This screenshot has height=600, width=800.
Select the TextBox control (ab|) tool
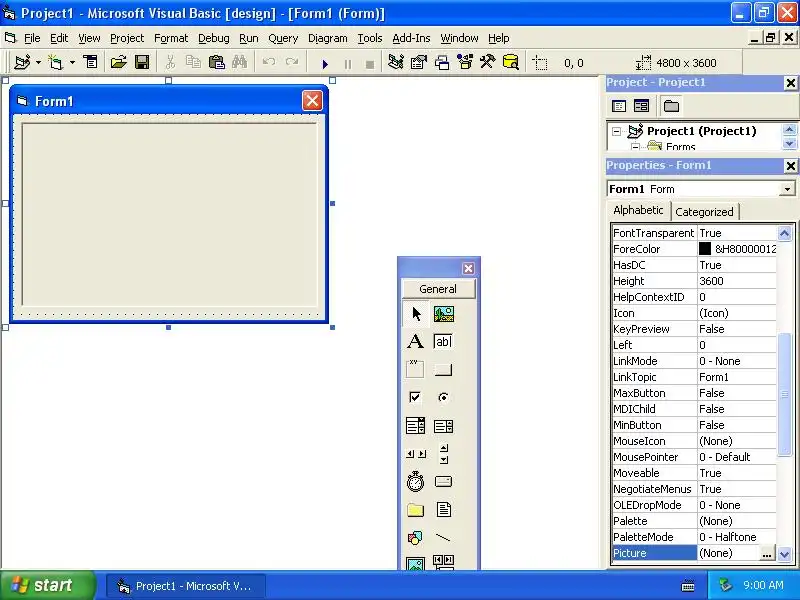(443, 341)
